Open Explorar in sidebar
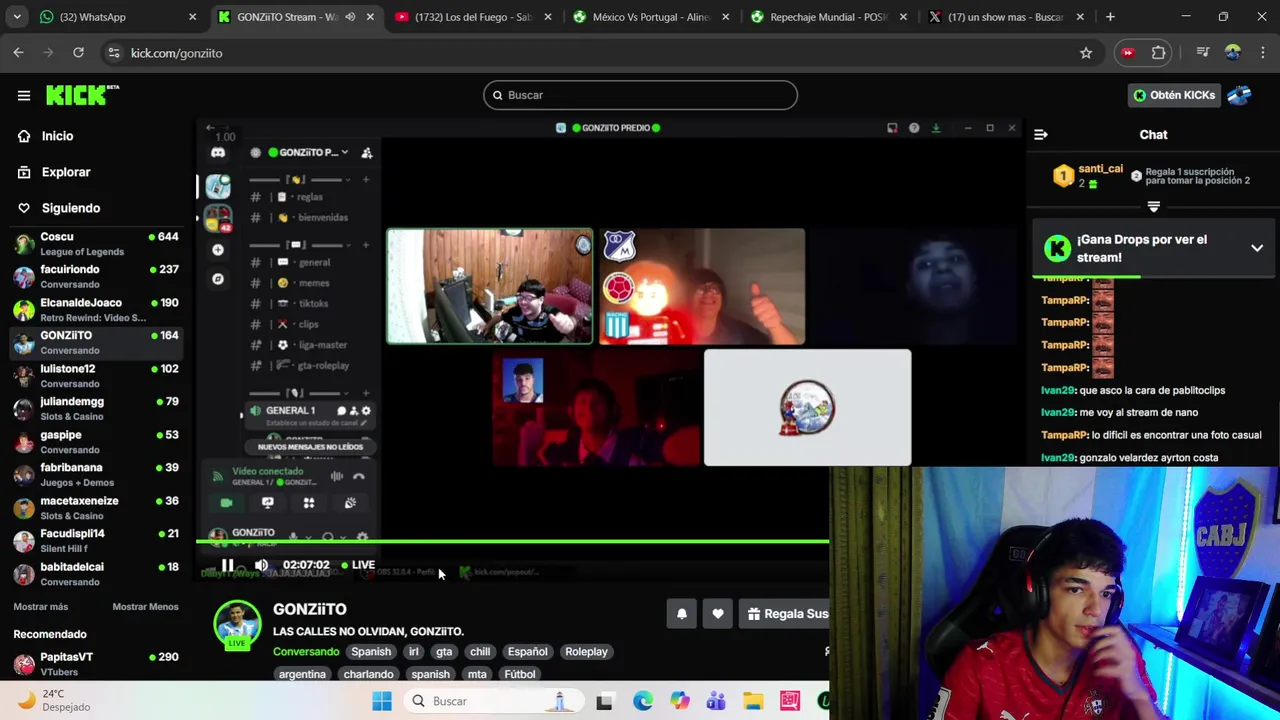This screenshot has height=720, width=1280. [x=66, y=172]
